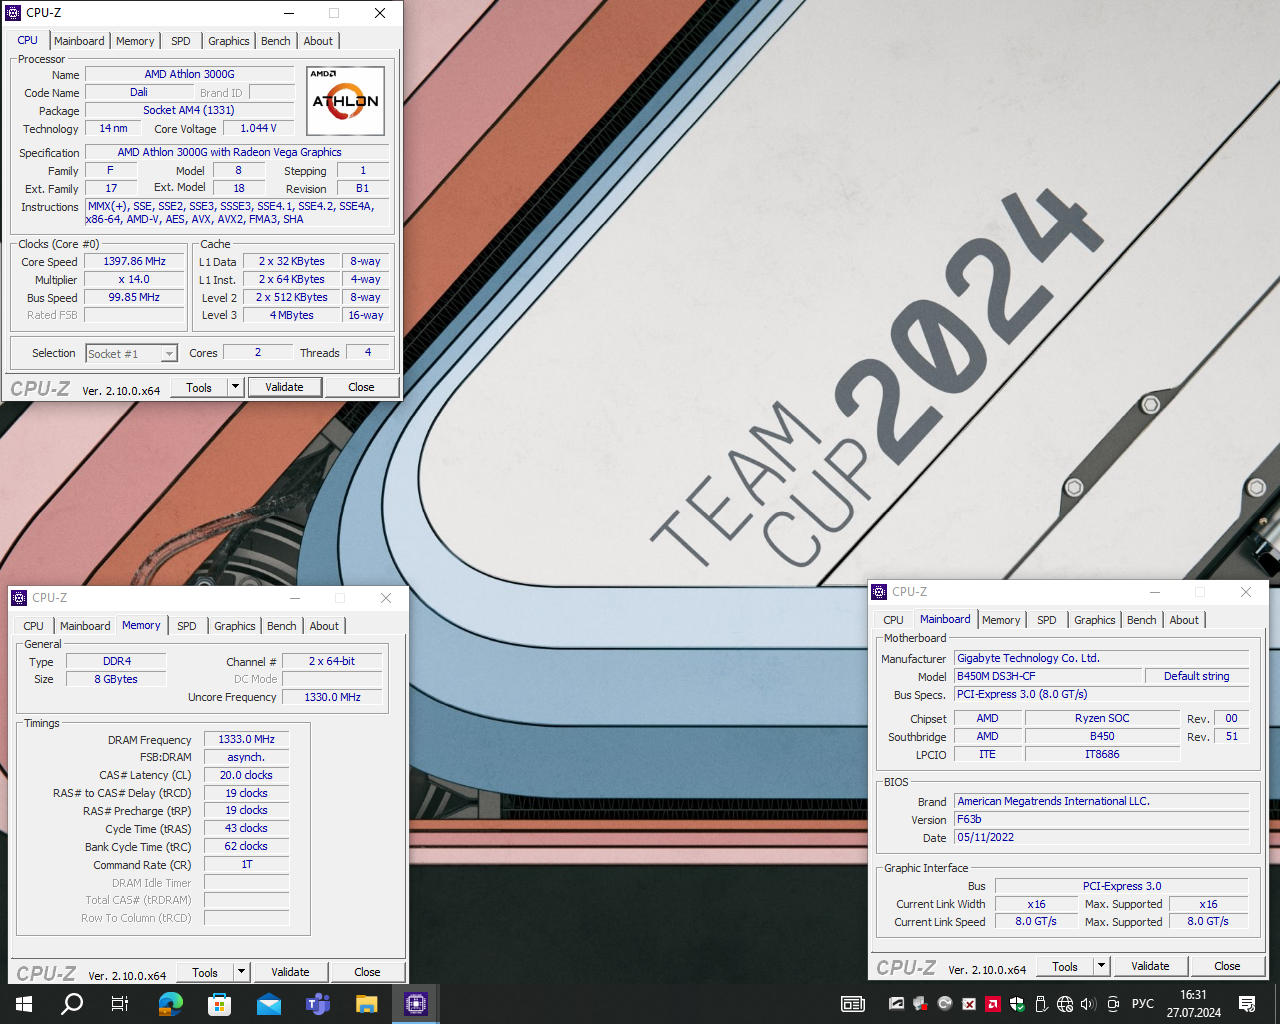
Task: Open Graphics tab in top CPU window
Action: (x=229, y=41)
